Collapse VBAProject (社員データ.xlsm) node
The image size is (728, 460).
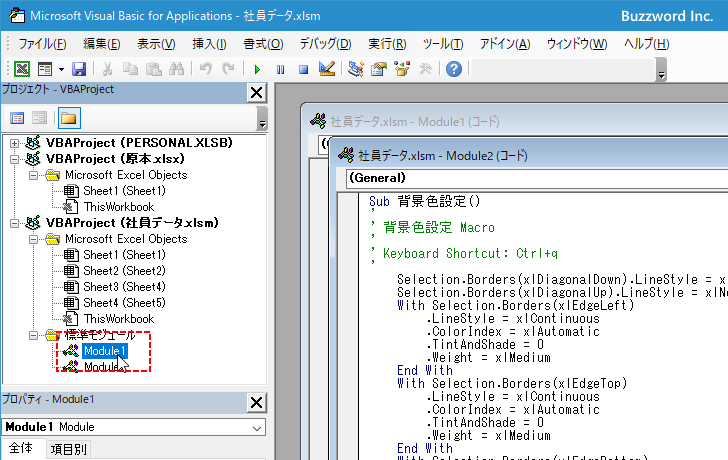click(14, 223)
